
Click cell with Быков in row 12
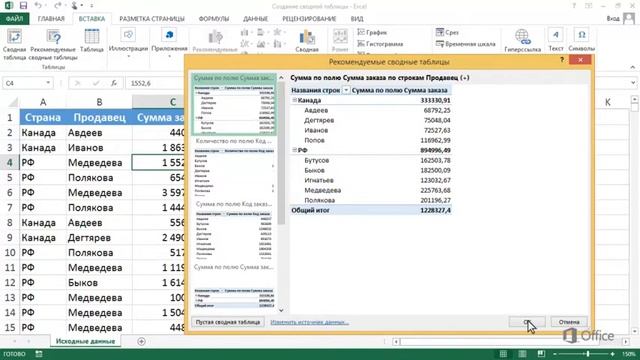point(99,282)
